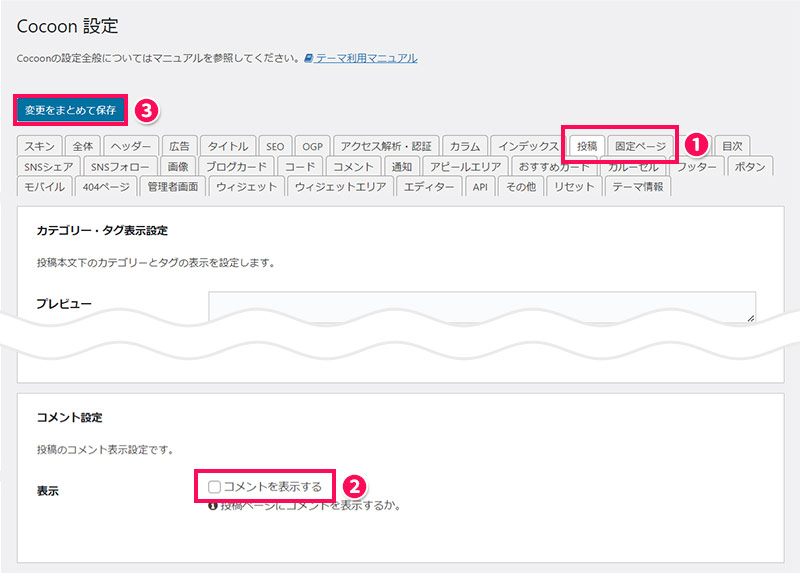
Task: Switch to the スキン tab
Action: [39, 146]
